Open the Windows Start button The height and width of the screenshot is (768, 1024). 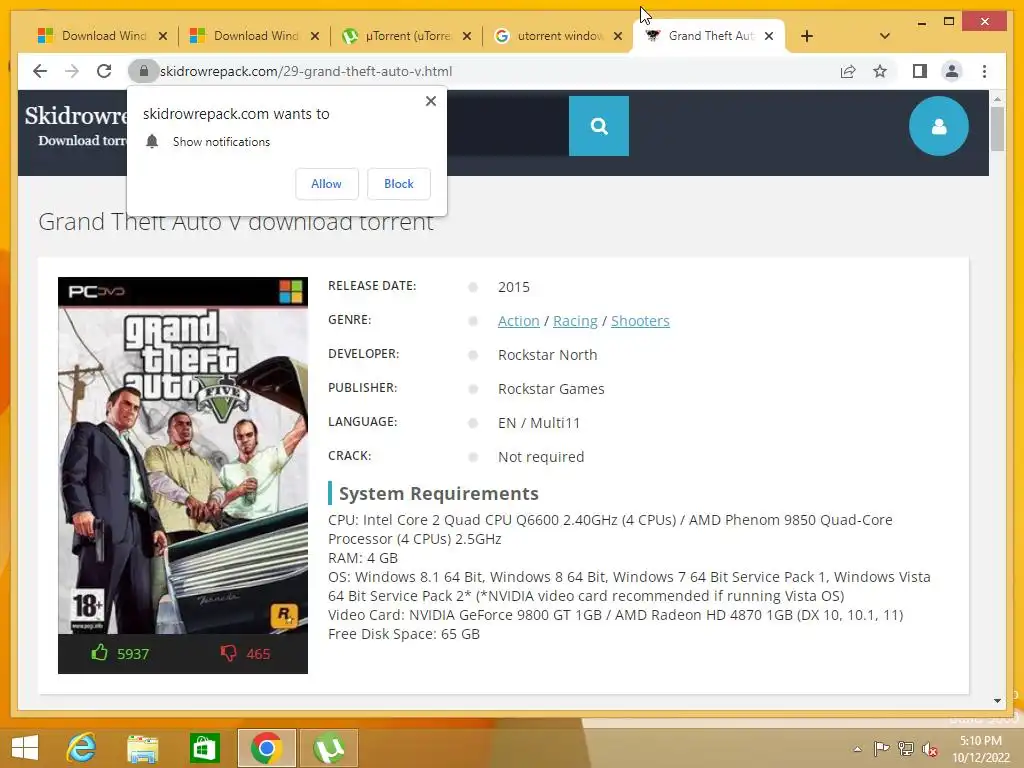(25, 748)
